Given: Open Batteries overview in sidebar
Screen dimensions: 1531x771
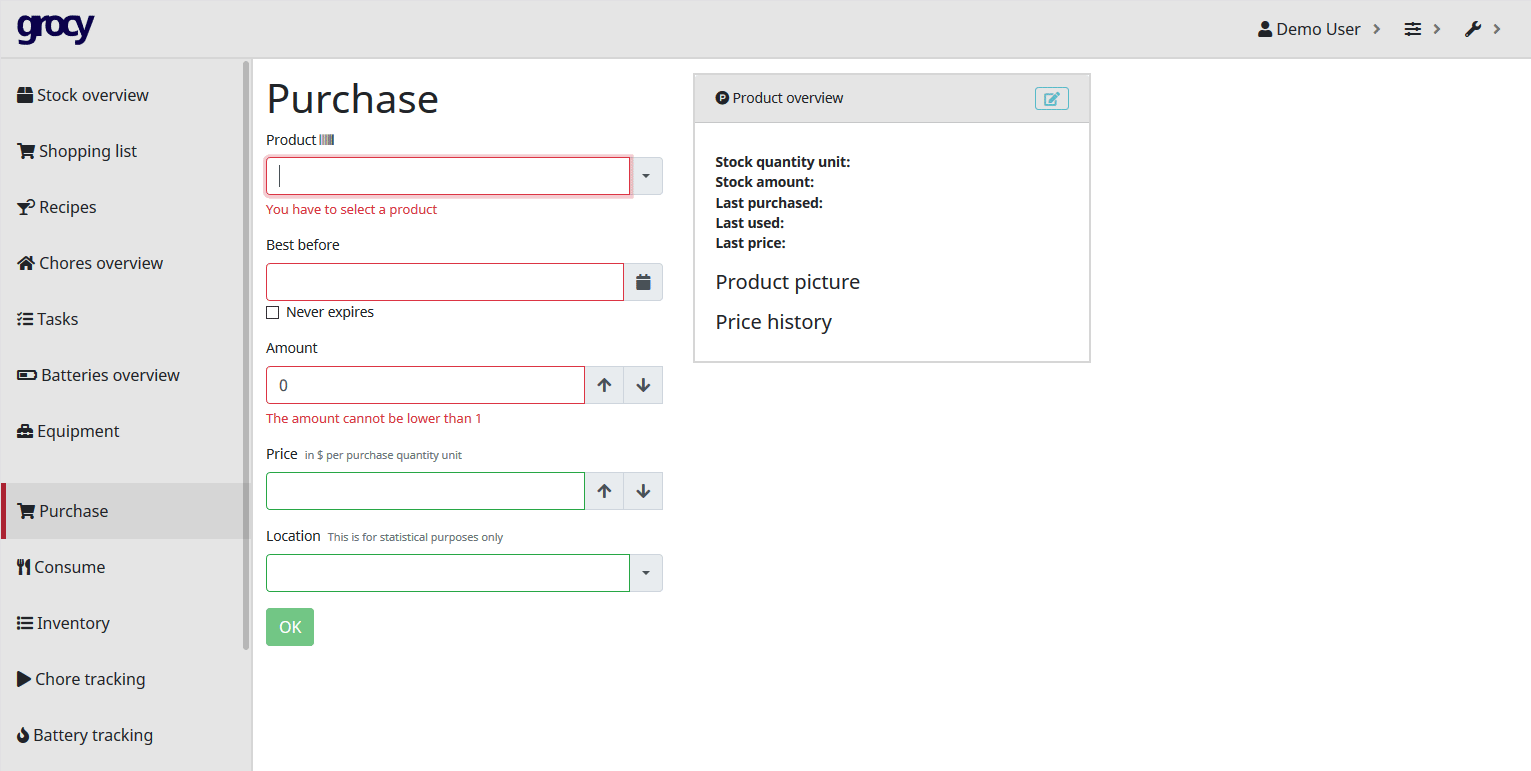Looking at the screenshot, I should (x=110, y=375).
